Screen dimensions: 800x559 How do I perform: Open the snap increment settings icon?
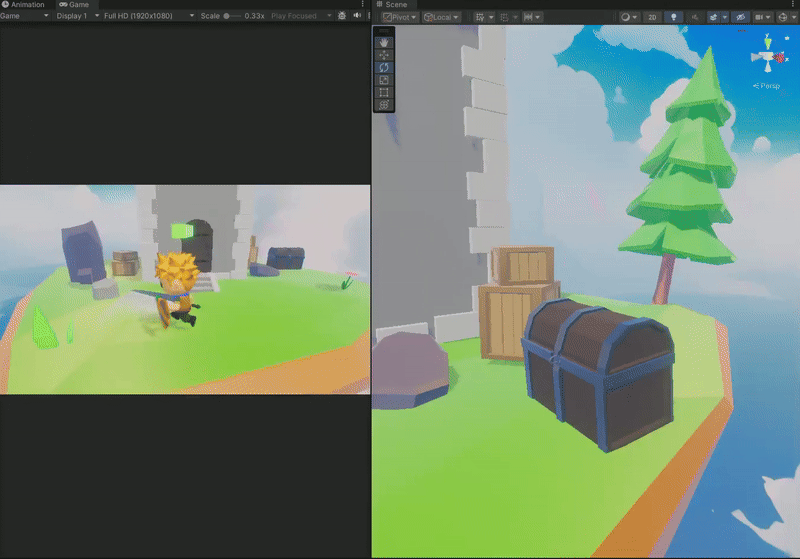tap(528, 17)
